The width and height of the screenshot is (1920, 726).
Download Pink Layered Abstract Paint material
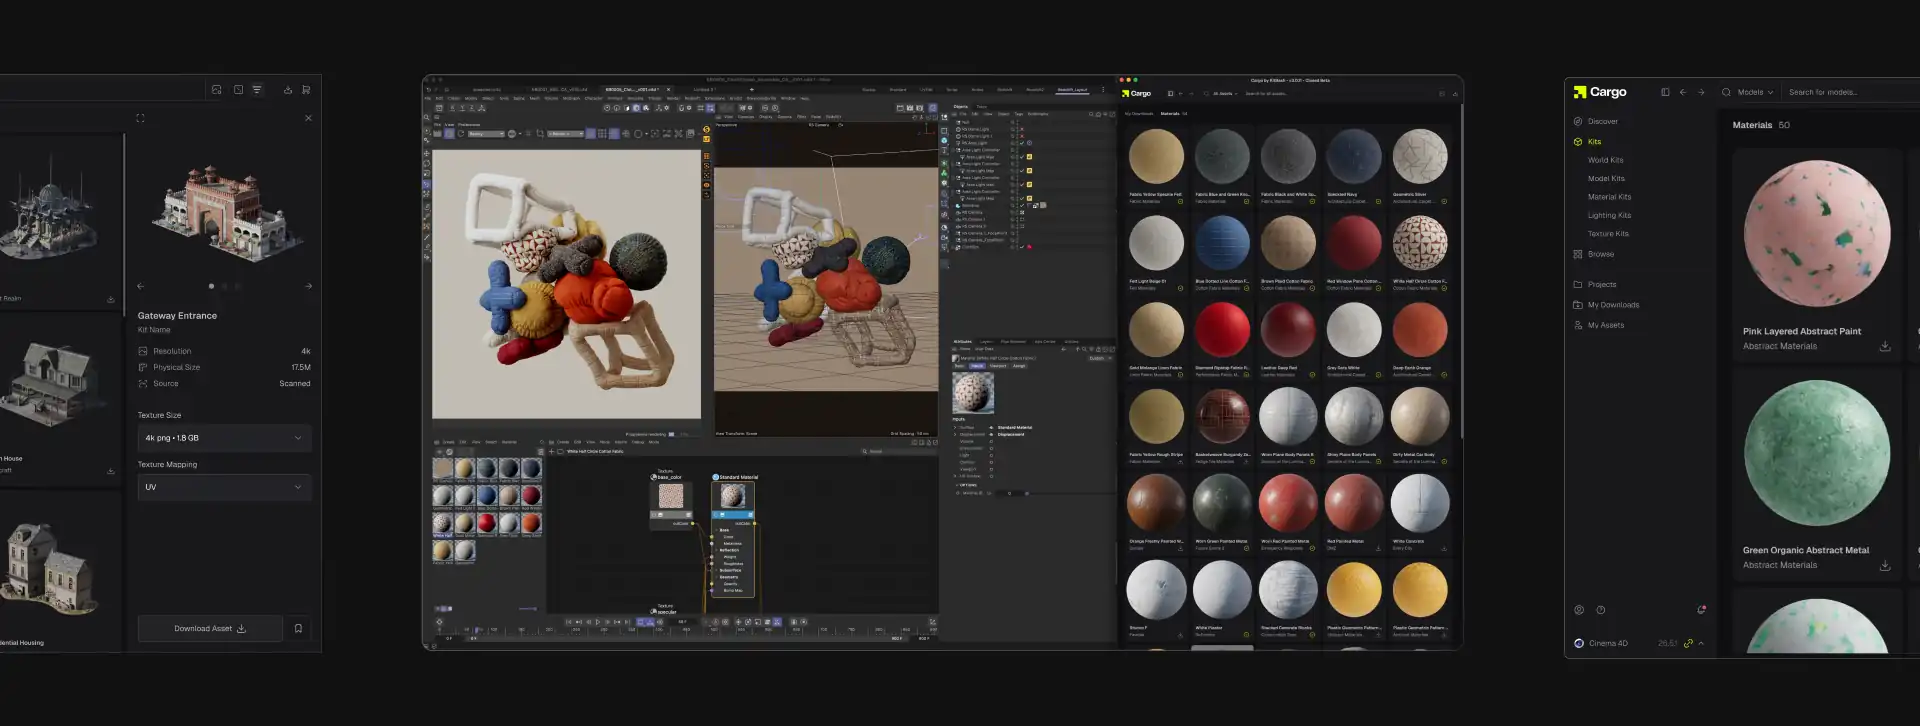coord(1885,347)
